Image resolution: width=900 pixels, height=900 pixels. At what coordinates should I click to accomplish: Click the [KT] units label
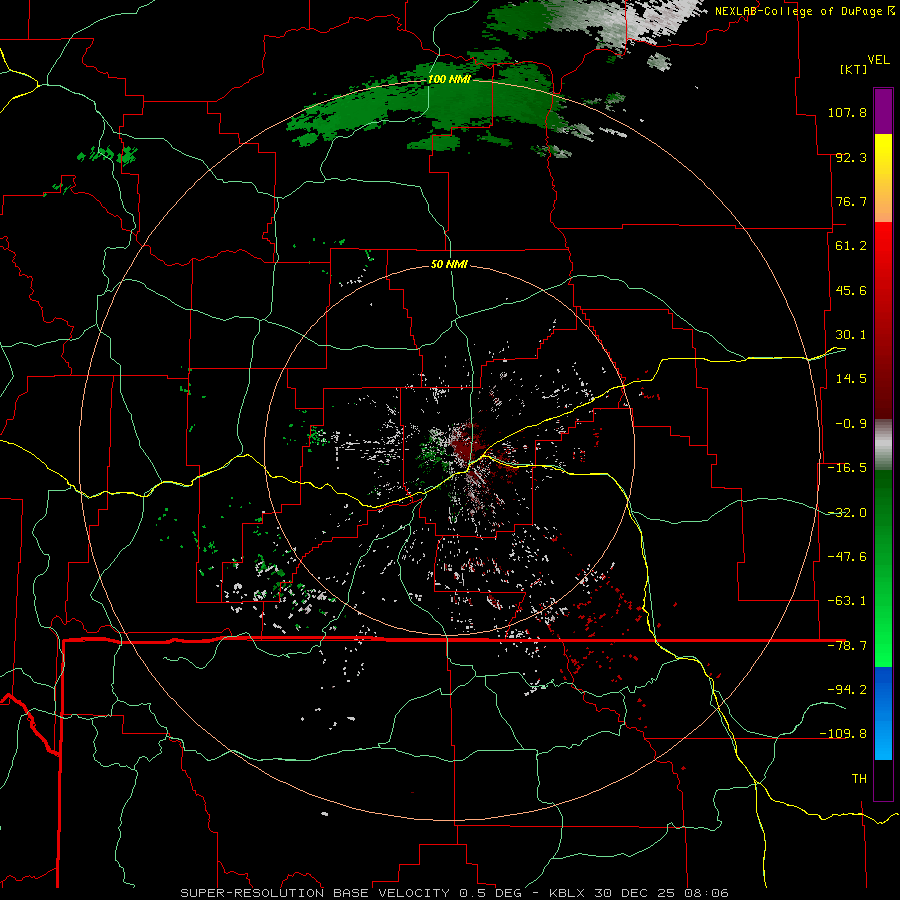pyautogui.click(x=854, y=69)
